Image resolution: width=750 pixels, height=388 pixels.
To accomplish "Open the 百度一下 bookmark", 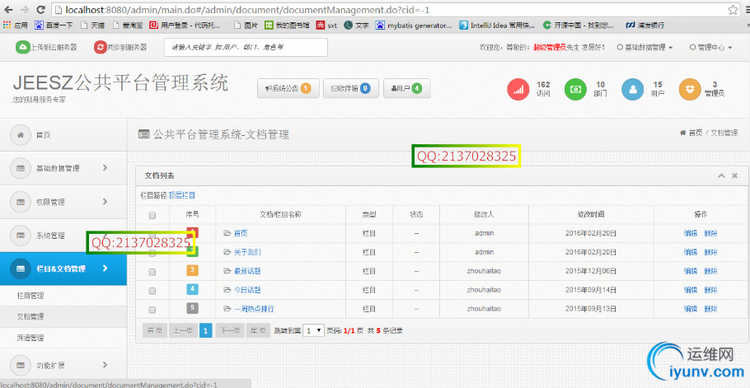I will coord(55,25).
